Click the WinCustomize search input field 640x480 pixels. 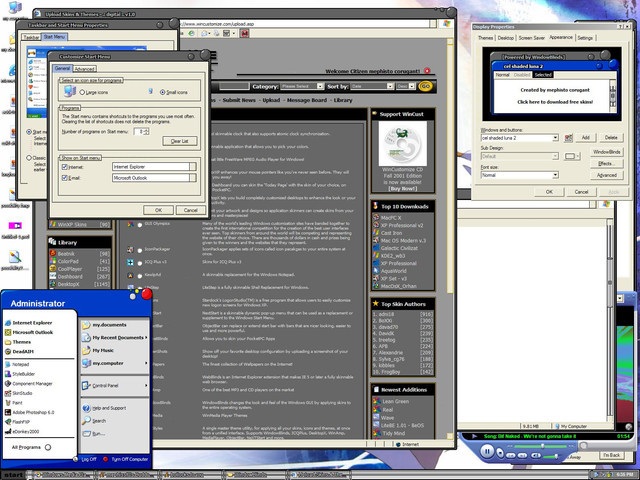pos(233,86)
